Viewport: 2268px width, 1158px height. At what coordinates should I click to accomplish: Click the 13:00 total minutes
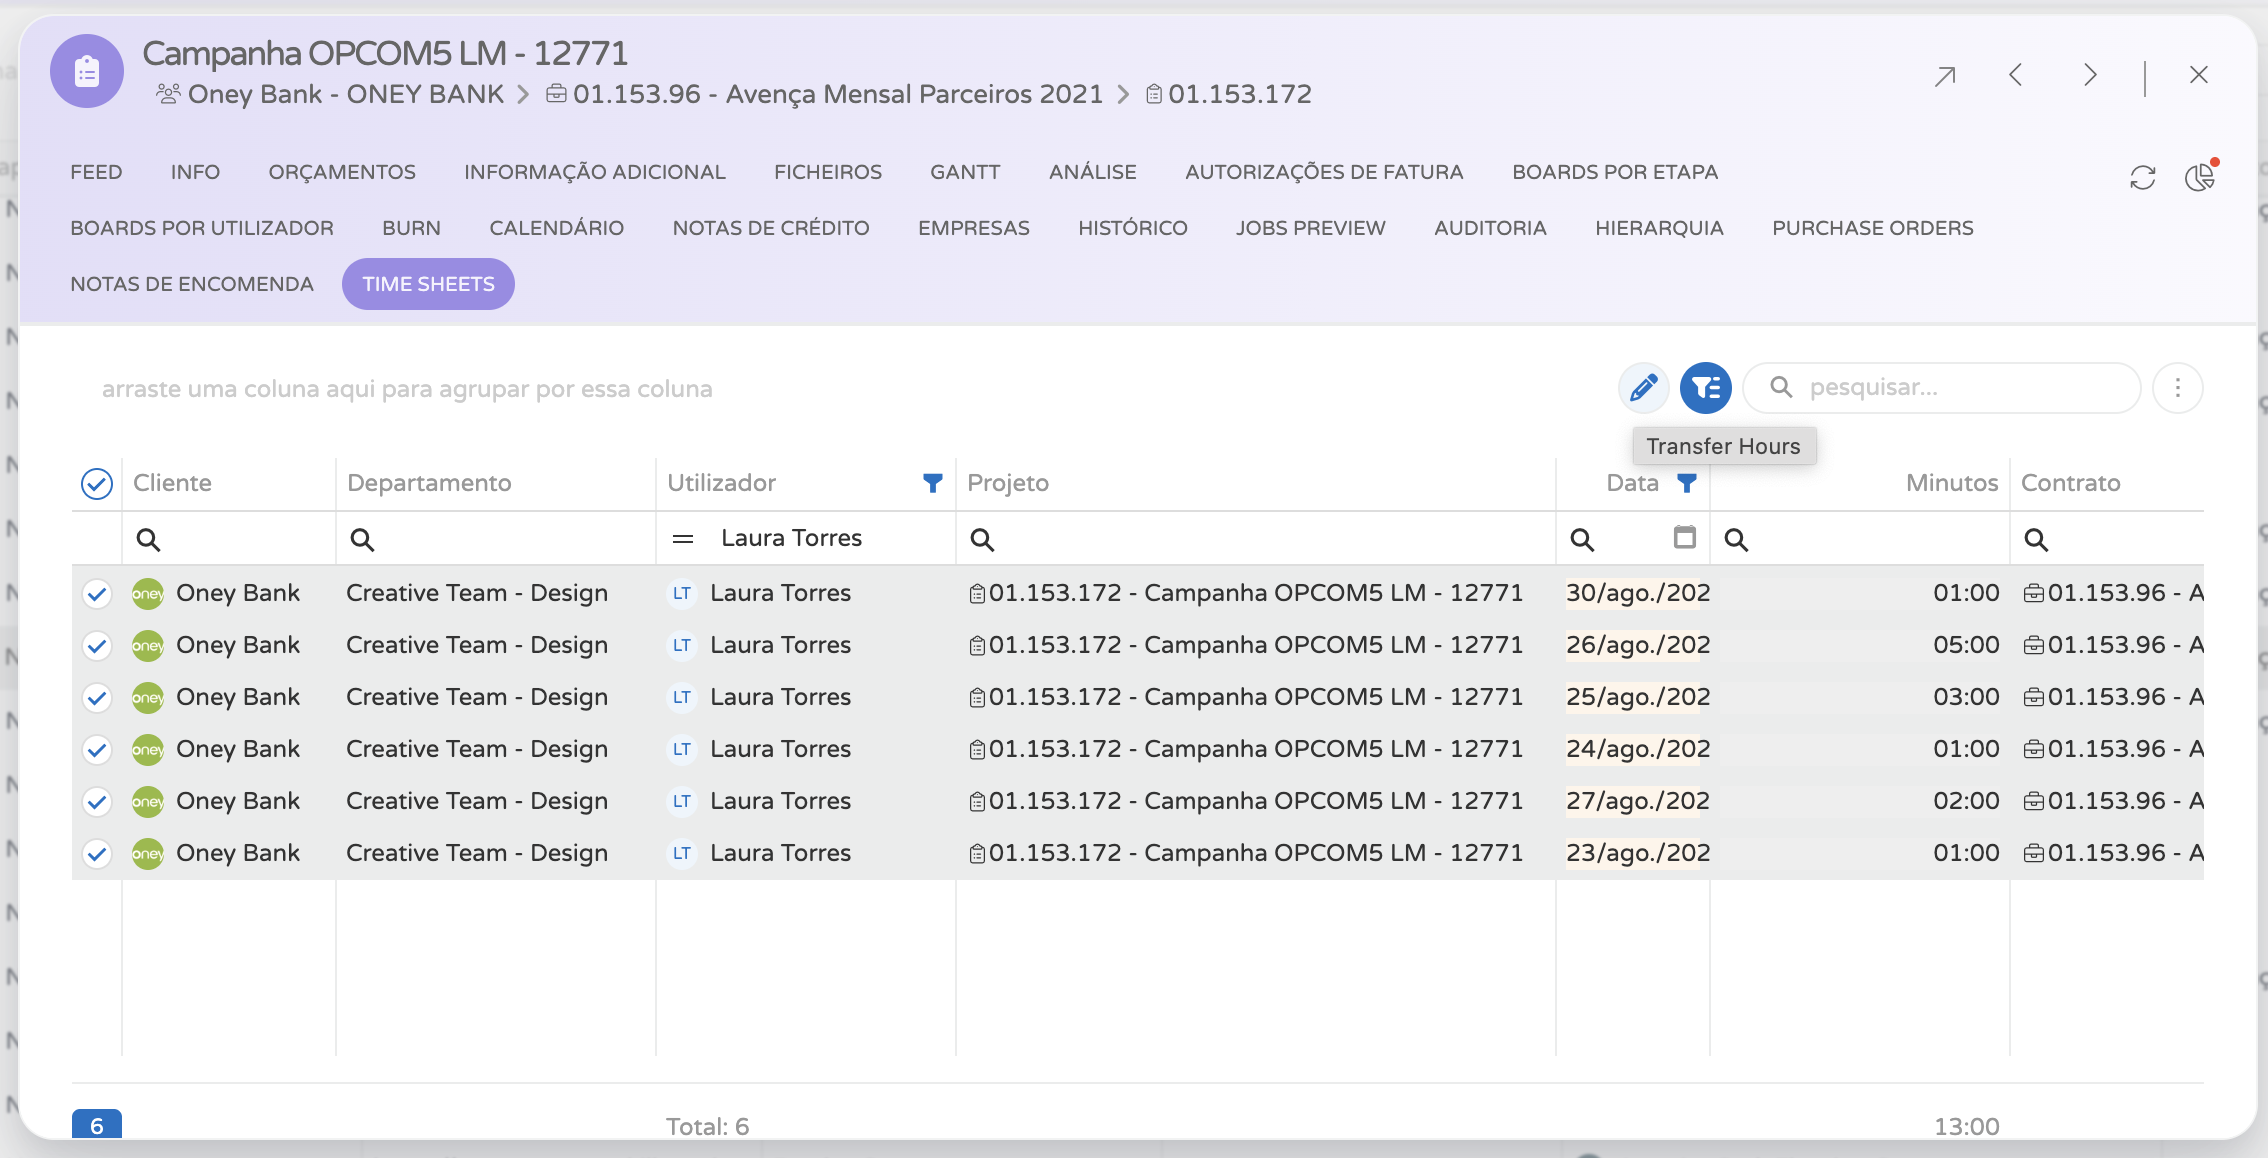pyautogui.click(x=1966, y=1127)
